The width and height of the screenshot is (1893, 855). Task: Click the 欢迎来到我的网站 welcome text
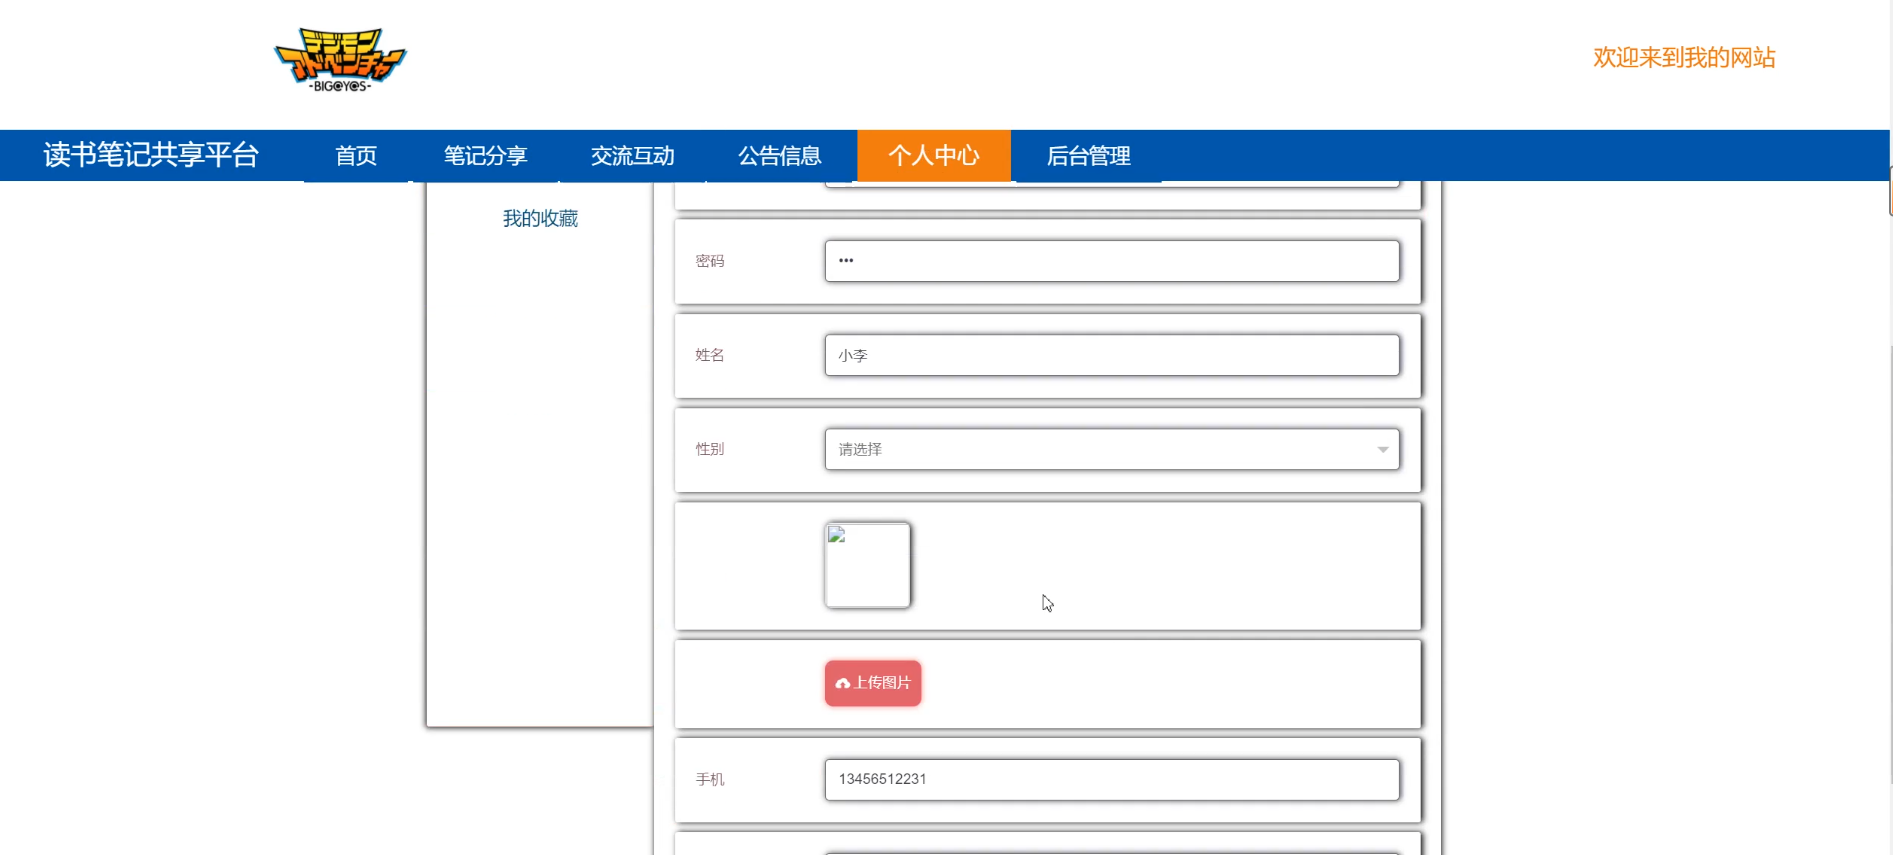tap(1684, 58)
